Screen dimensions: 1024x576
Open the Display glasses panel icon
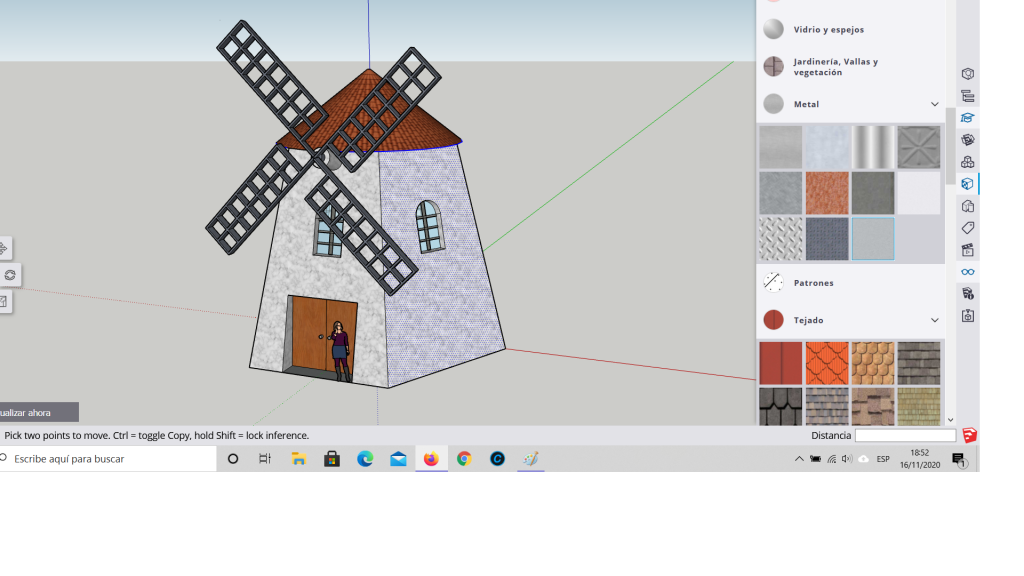coord(967,272)
